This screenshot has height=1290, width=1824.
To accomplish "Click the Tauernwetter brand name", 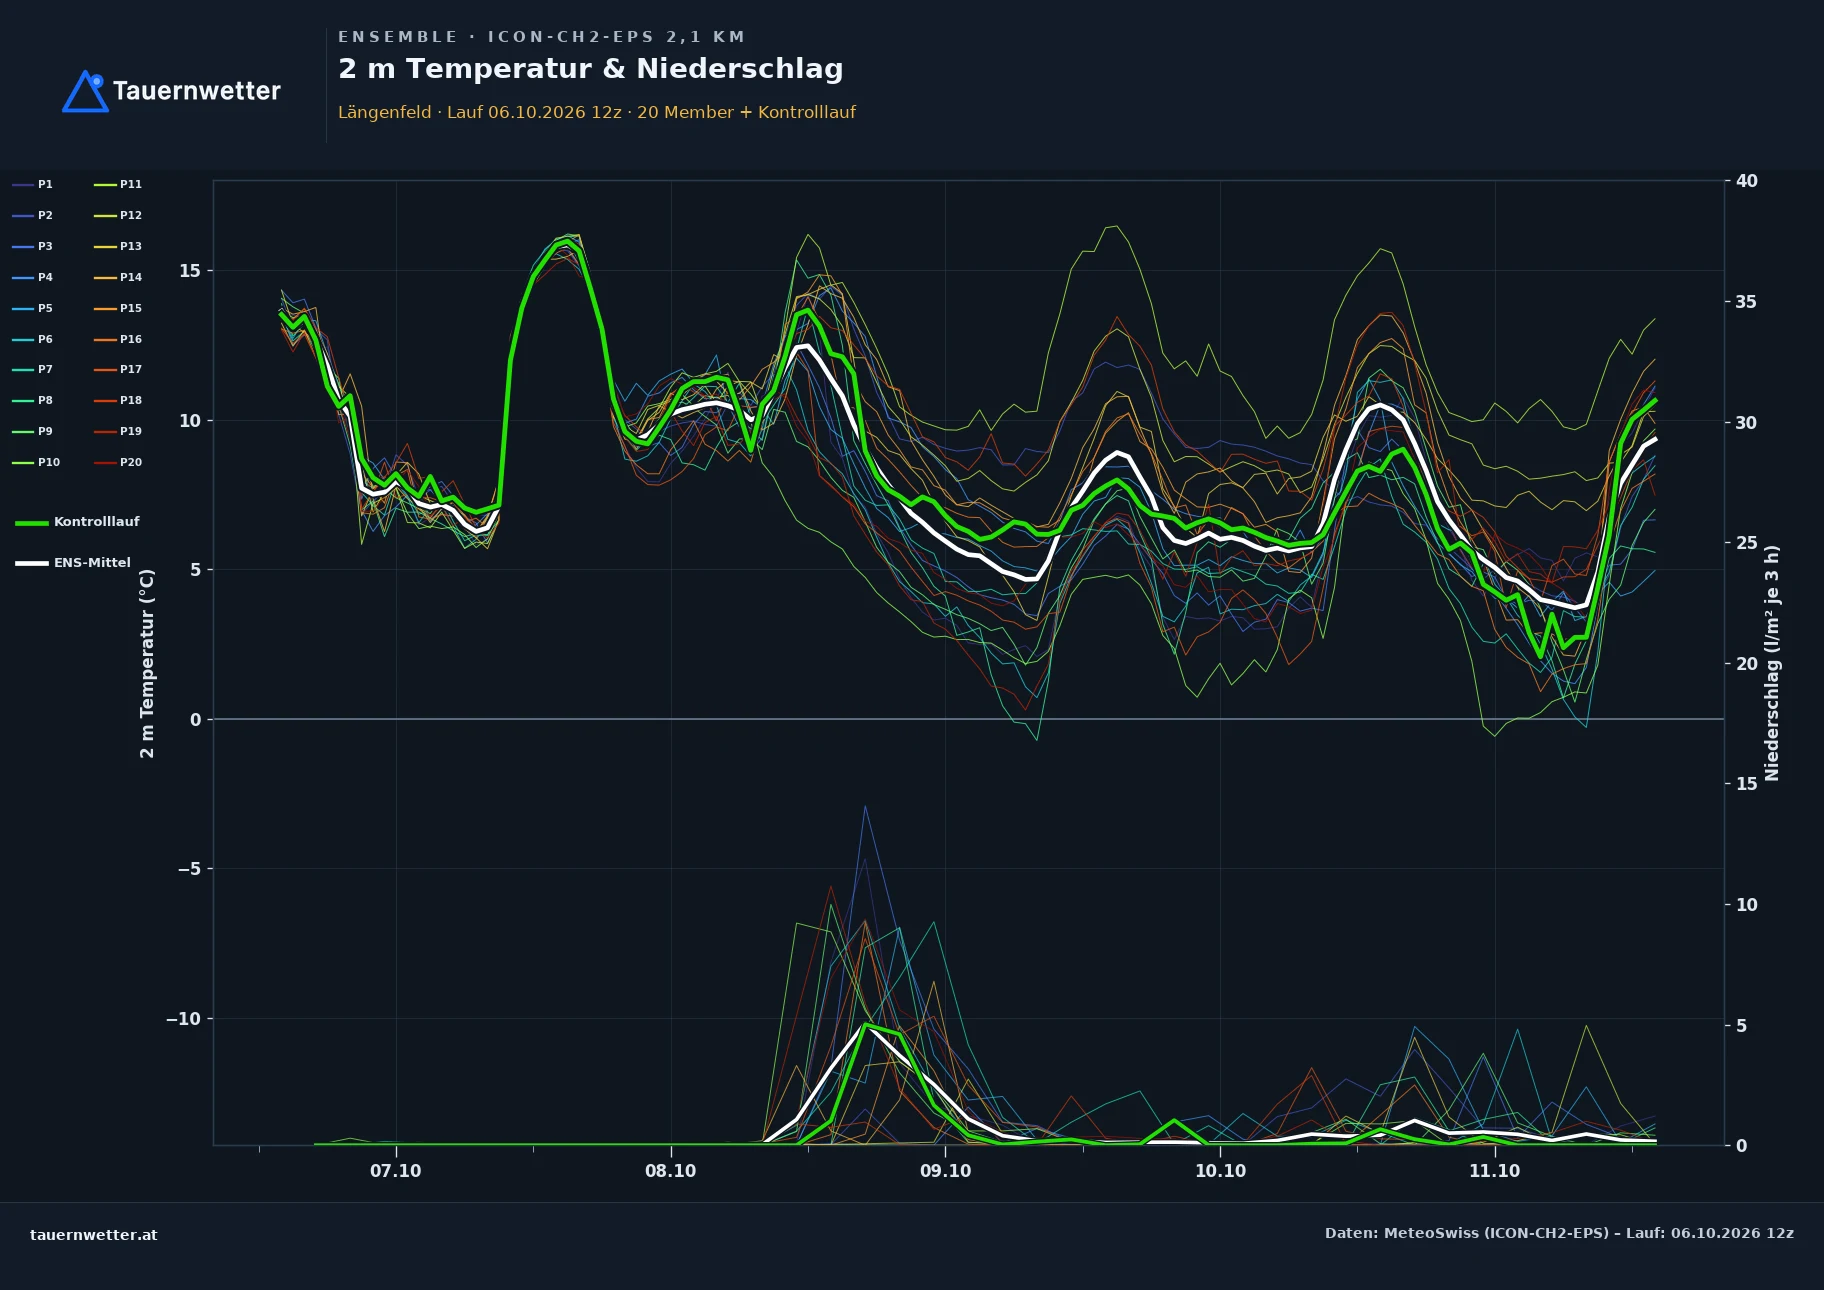I will (197, 91).
